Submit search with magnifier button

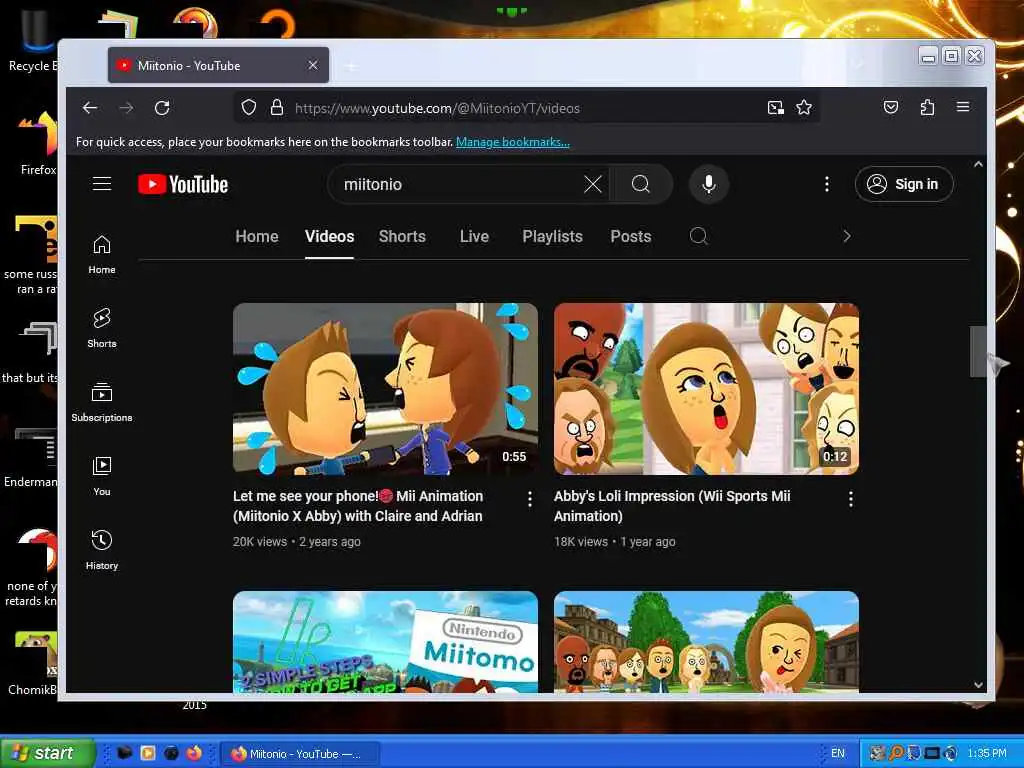tap(641, 184)
